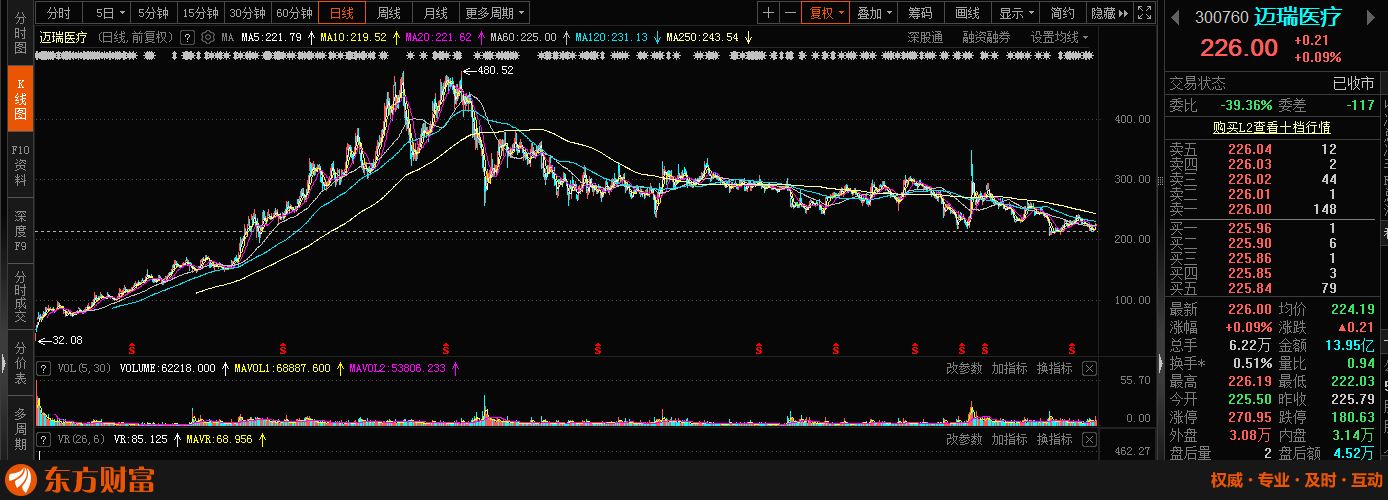Open the 复权 adjustment dropdown
Image resolution: width=1388 pixels, height=500 pixels.
827,13
